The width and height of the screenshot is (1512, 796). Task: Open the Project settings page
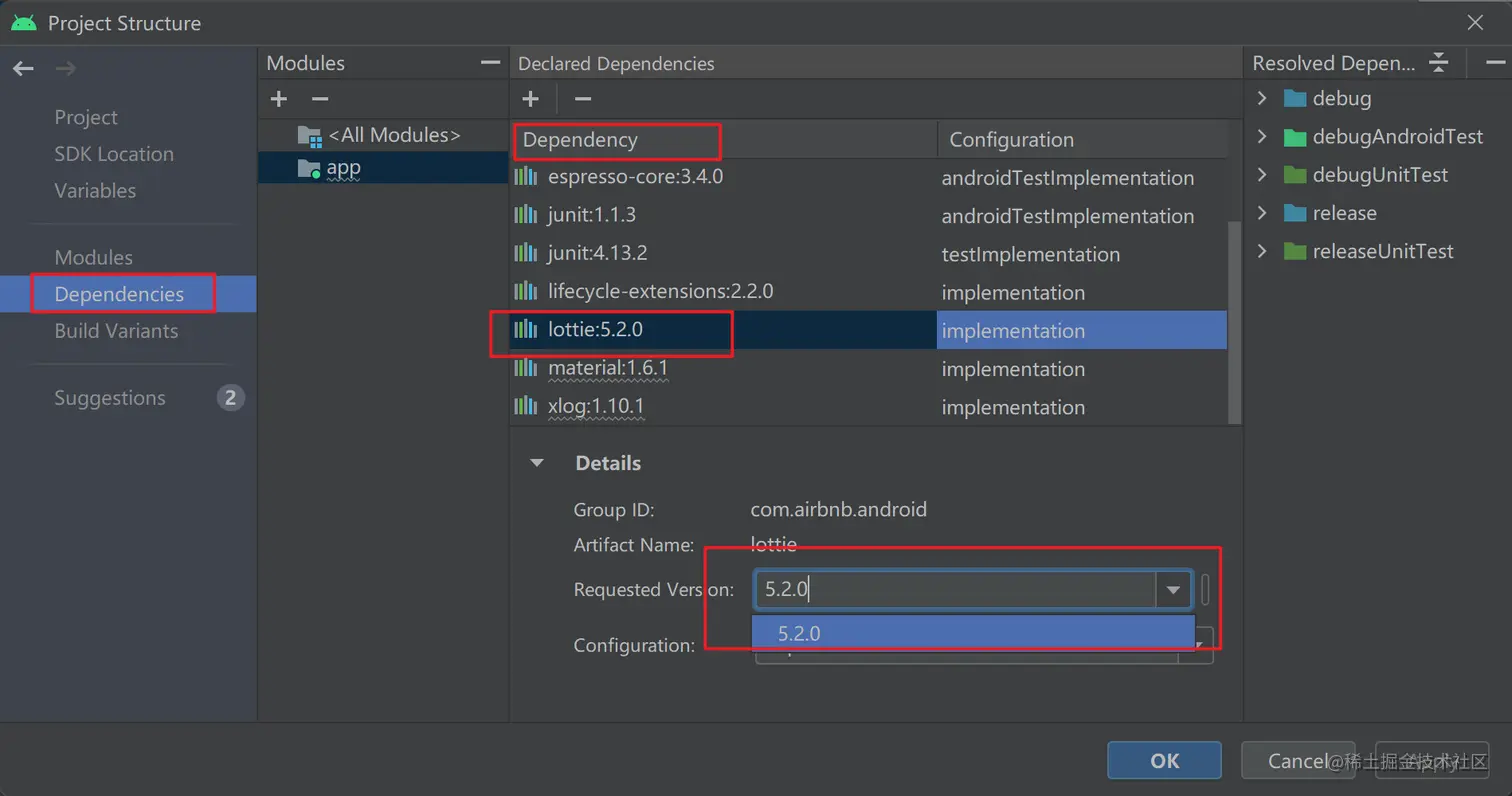[86, 117]
